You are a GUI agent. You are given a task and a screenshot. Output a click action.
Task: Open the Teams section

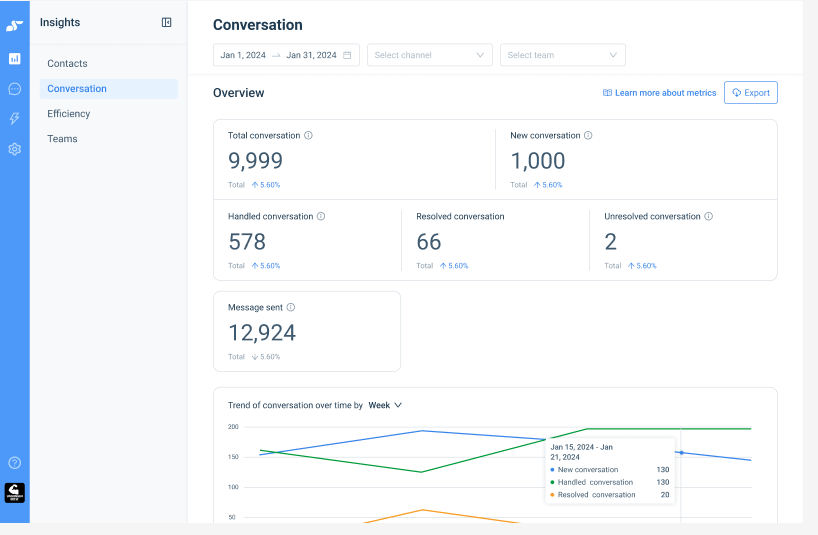pos(62,139)
